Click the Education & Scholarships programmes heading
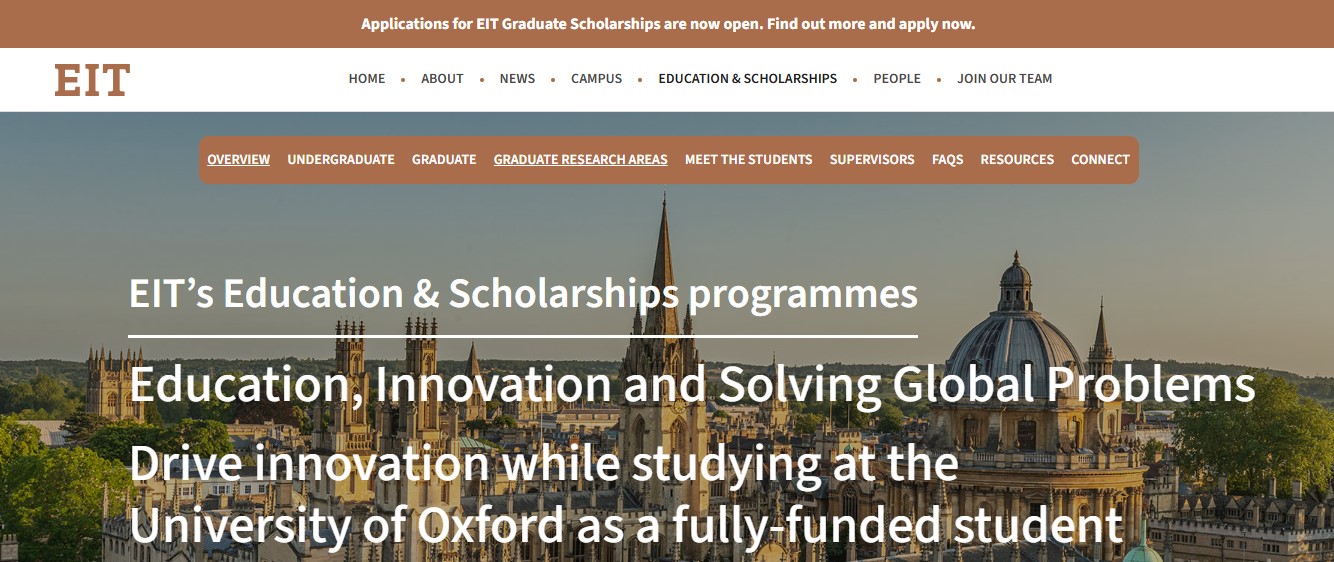The height and width of the screenshot is (562, 1334). [x=523, y=294]
